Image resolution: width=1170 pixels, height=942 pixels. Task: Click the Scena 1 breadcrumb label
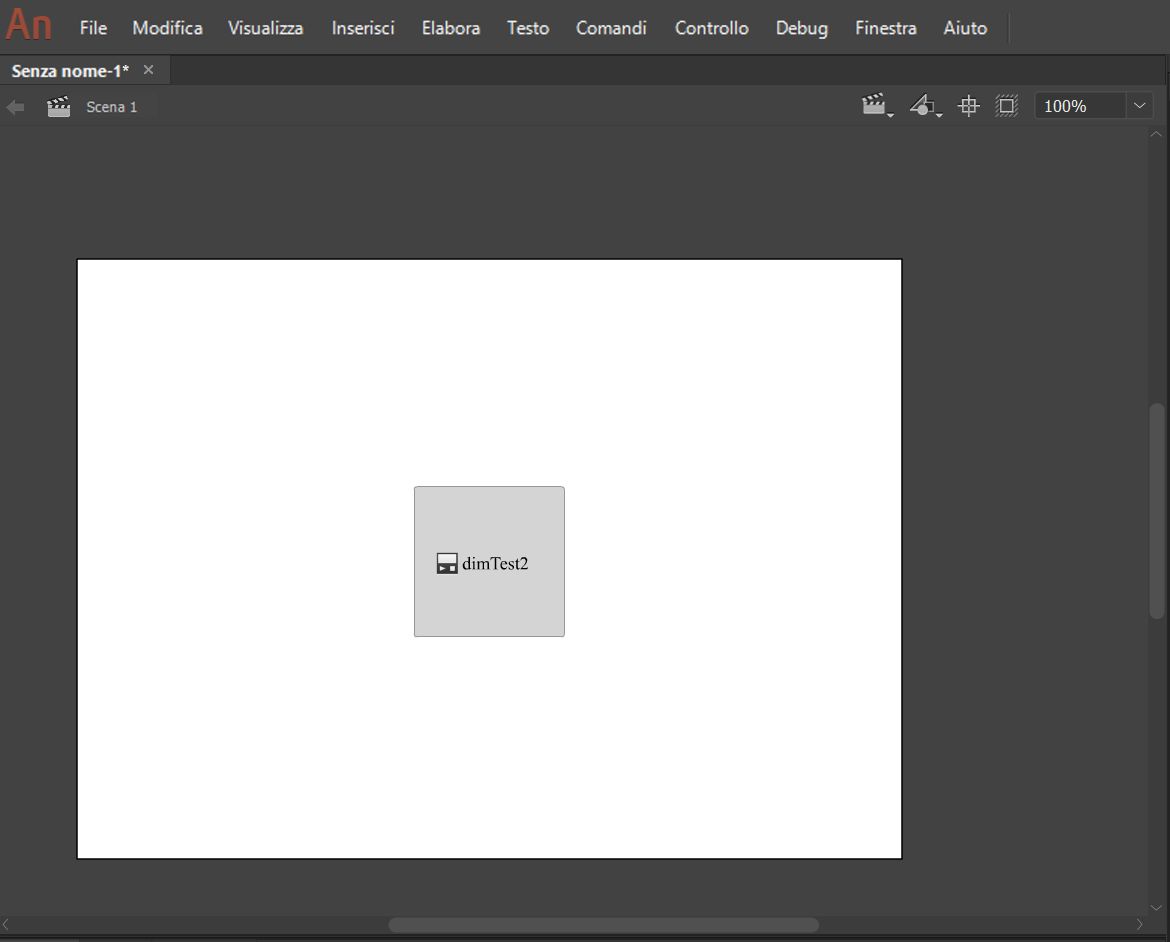pos(111,106)
